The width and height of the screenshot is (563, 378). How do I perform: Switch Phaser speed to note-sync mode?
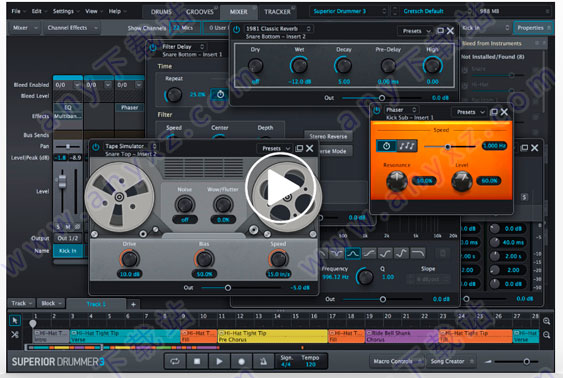pos(407,146)
